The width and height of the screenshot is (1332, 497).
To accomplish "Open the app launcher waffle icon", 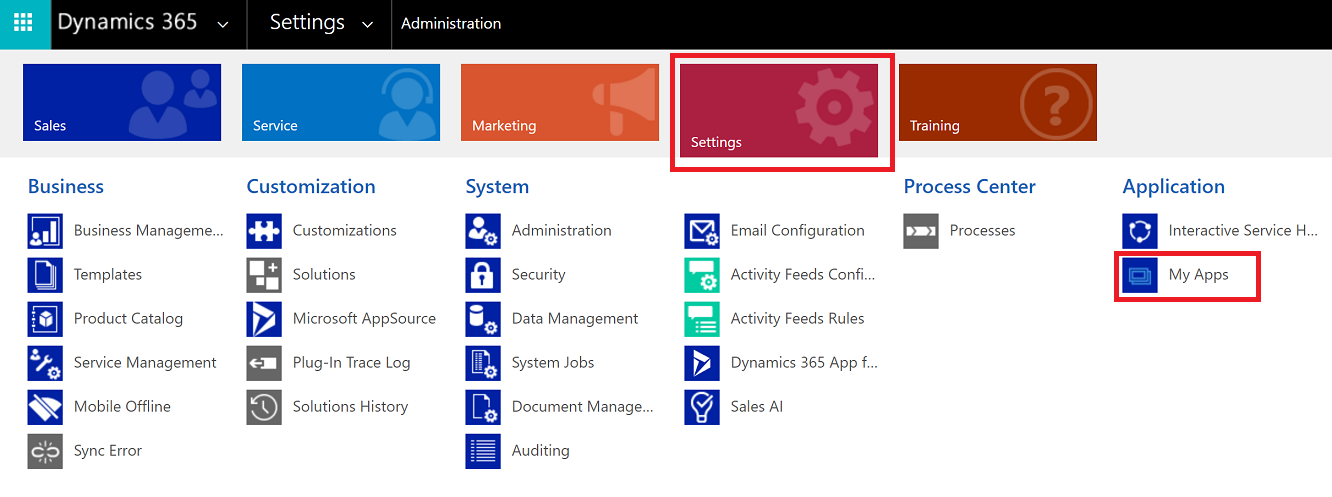I will (x=24, y=23).
